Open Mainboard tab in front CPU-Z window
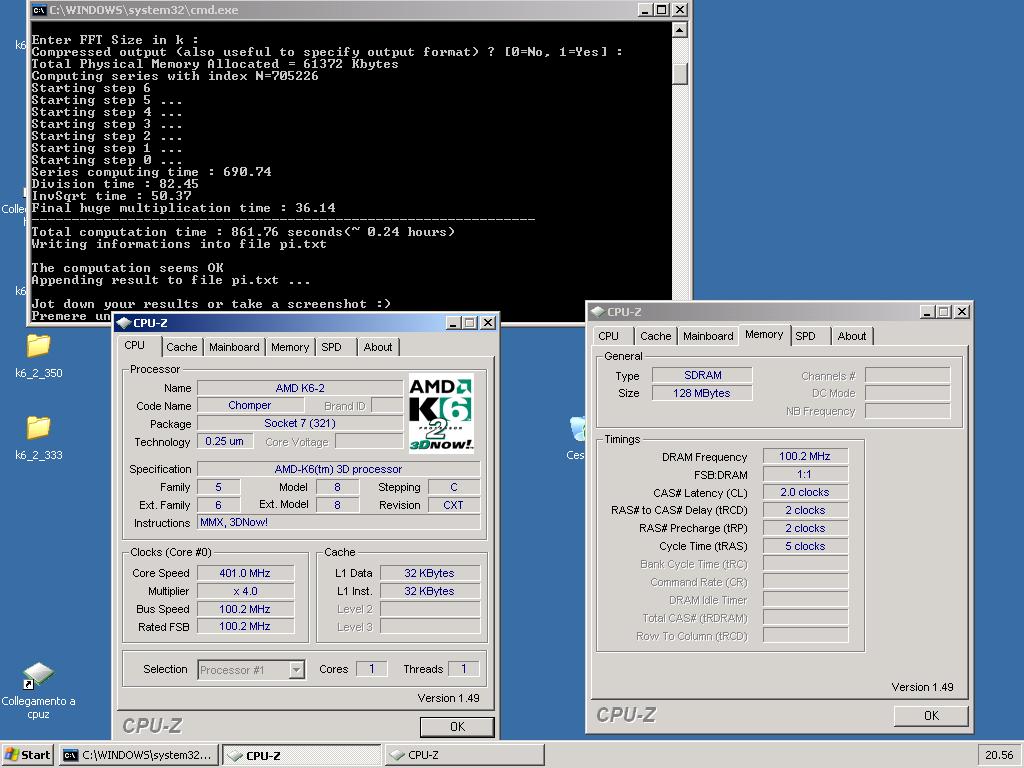The image size is (1024, 768). 234,347
